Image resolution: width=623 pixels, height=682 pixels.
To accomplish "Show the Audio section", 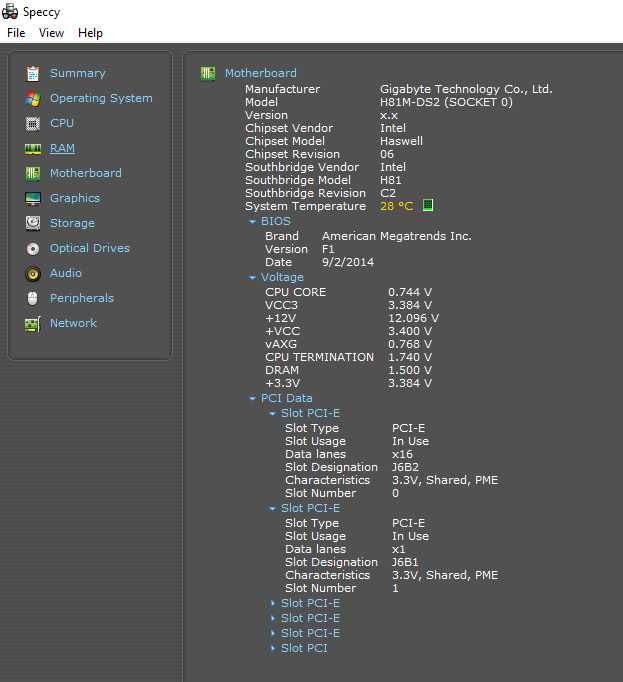I will coord(66,273).
